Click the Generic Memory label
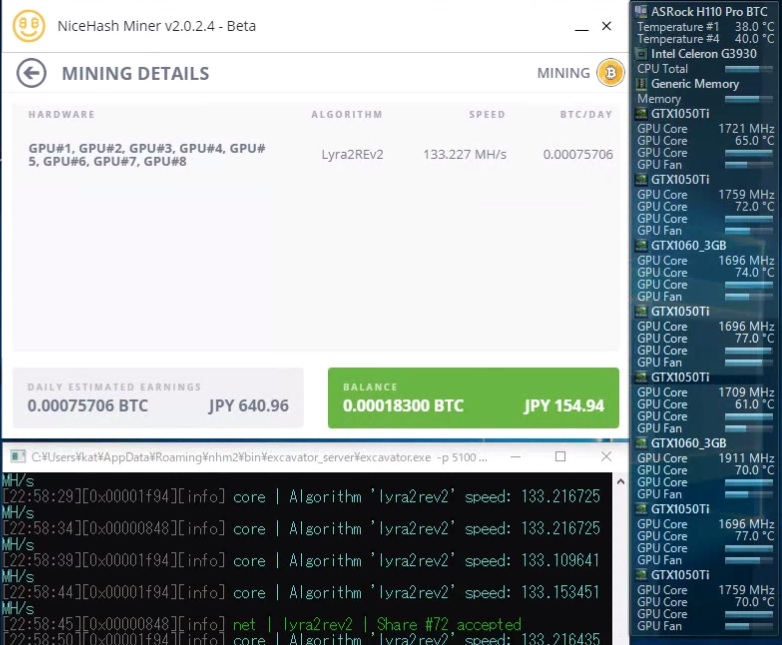Viewport: 782px width, 645px height. pyautogui.click(x=695, y=84)
